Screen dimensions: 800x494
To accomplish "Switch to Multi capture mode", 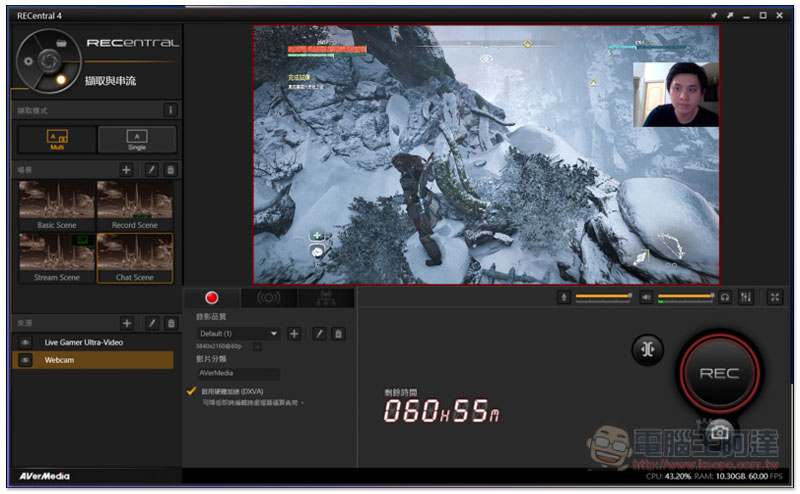I will pyautogui.click(x=57, y=139).
